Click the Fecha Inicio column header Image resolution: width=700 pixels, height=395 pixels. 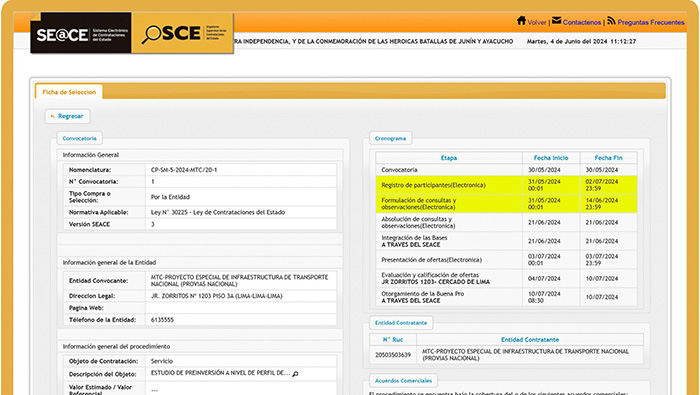[551, 158]
